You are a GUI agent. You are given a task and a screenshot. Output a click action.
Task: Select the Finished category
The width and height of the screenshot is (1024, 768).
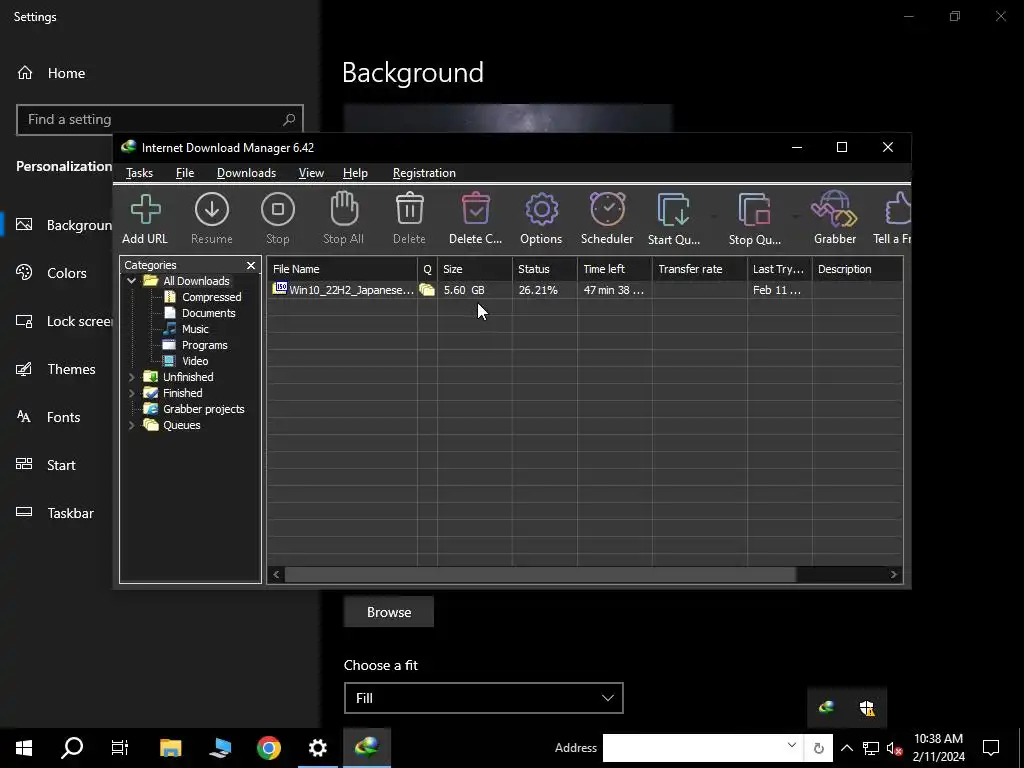click(x=182, y=393)
